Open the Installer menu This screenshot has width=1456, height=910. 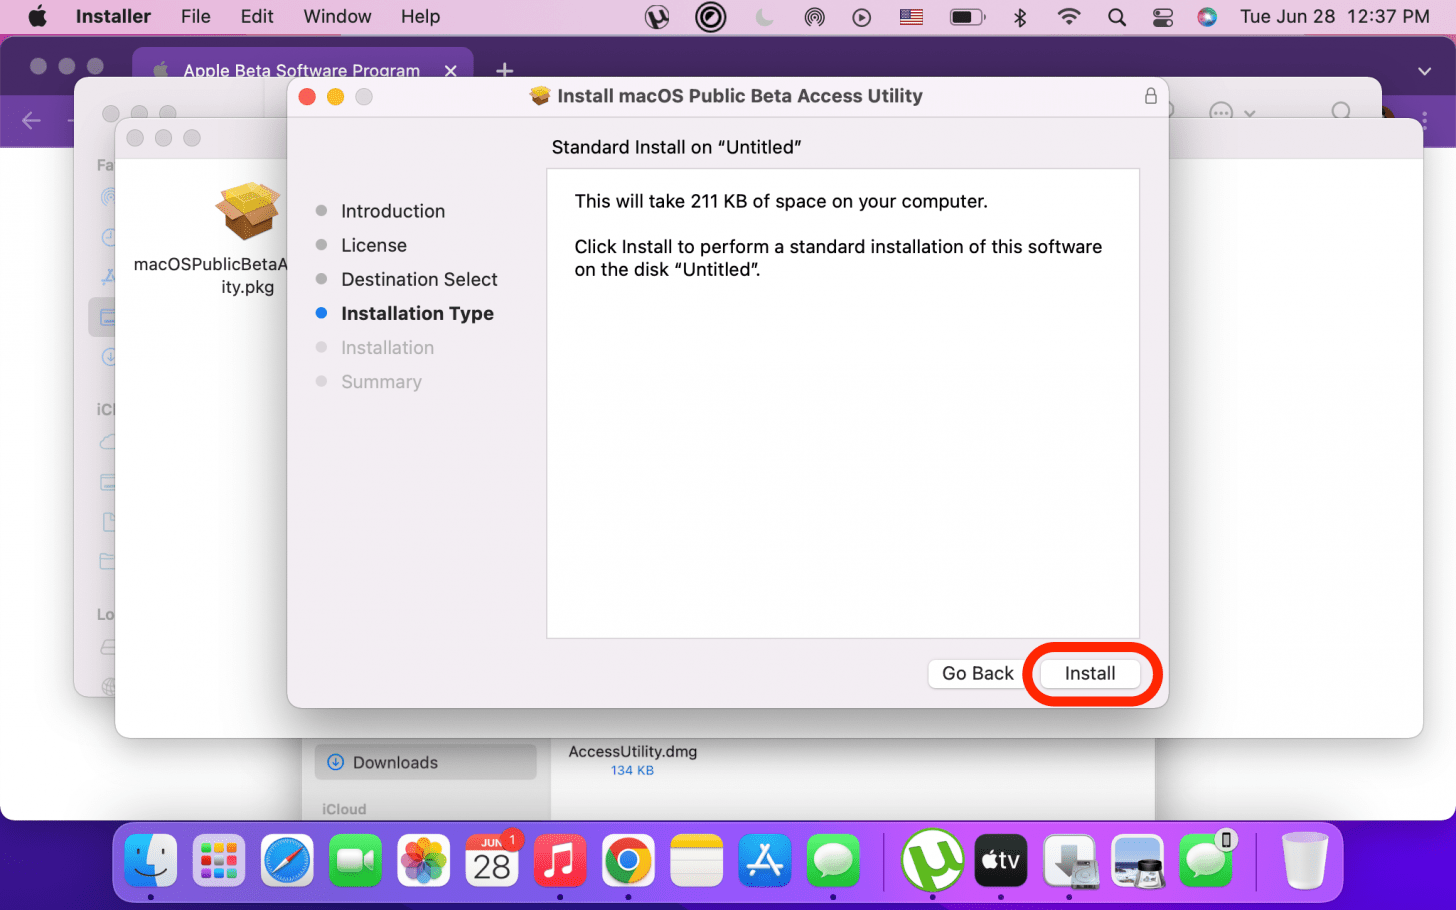pyautogui.click(x=113, y=16)
